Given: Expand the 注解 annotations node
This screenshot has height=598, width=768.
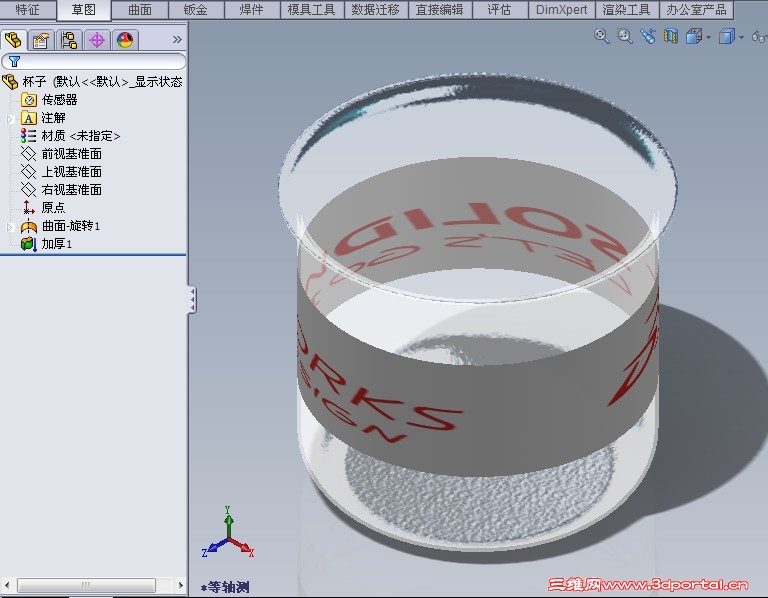Looking at the screenshot, I should pyautogui.click(x=10, y=119).
